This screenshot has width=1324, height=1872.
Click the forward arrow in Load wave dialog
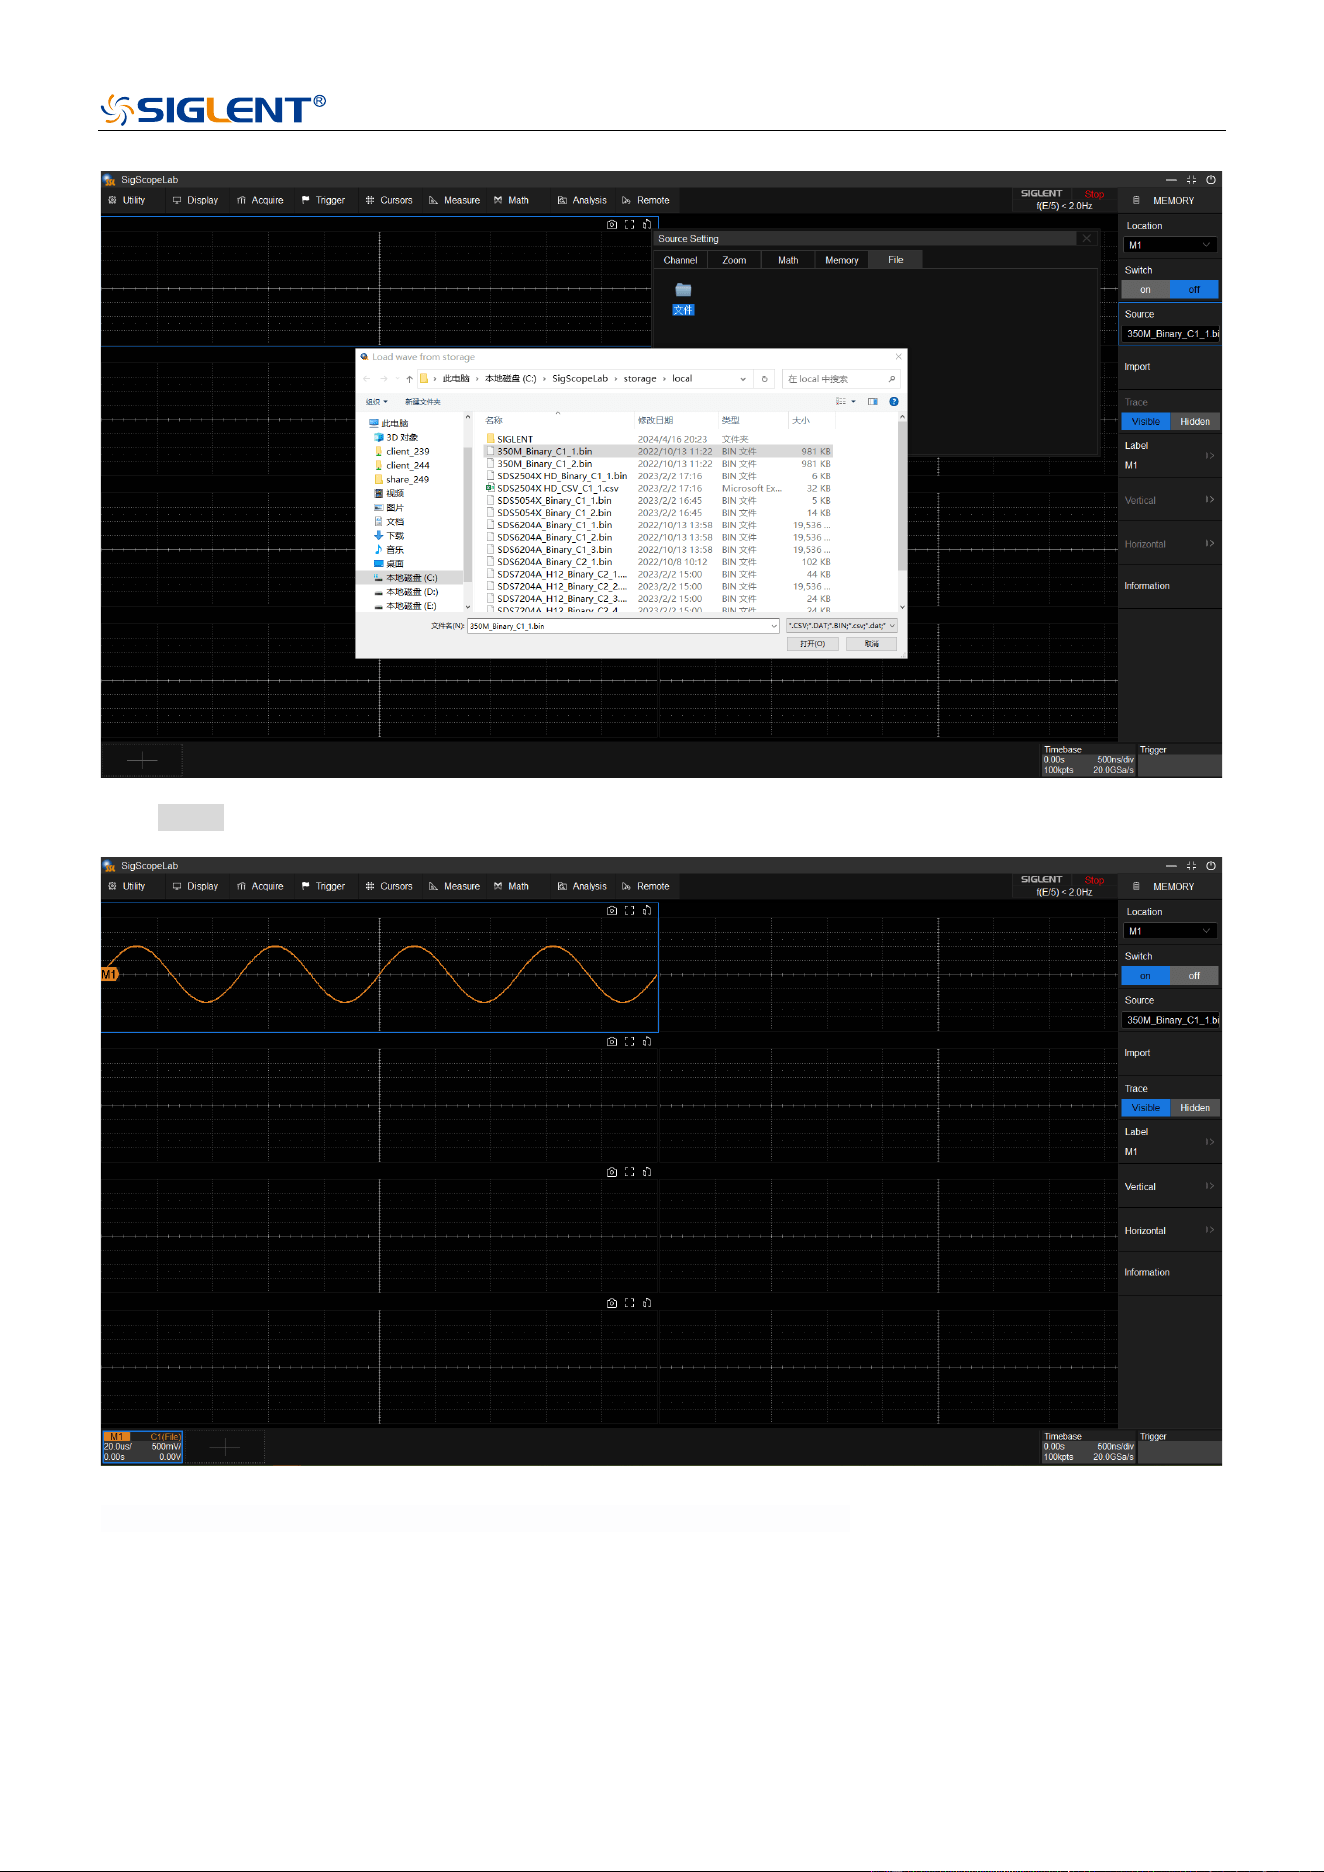coord(384,379)
